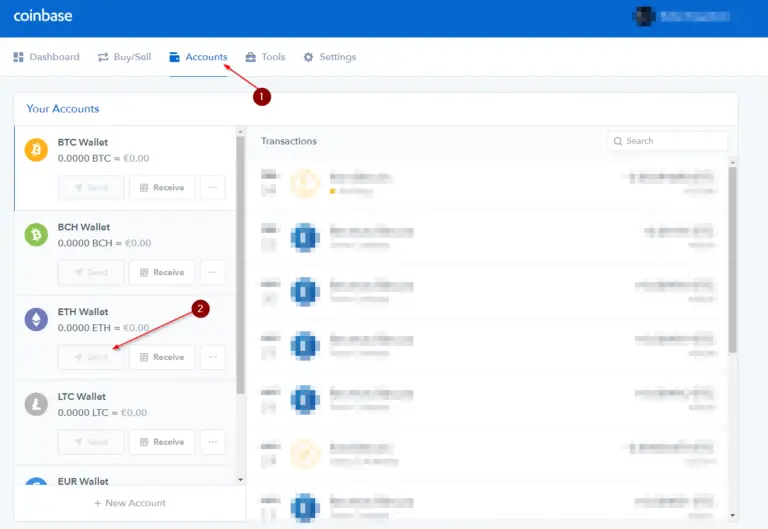Click the plus icon beside New Account
Viewport: 768px width, 529px height.
tap(97, 503)
